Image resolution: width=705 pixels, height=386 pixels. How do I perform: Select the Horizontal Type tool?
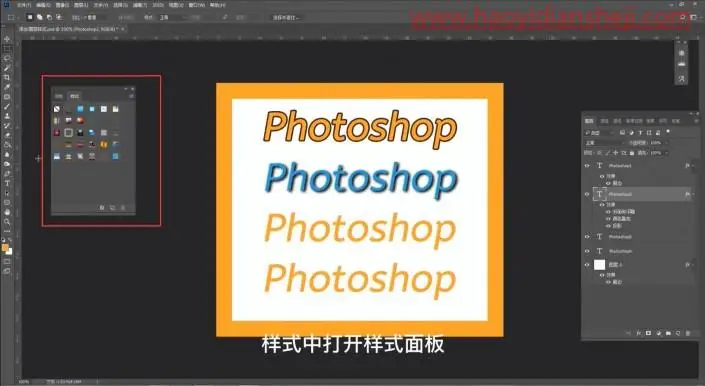pyautogui.click(x=7, y=183)
